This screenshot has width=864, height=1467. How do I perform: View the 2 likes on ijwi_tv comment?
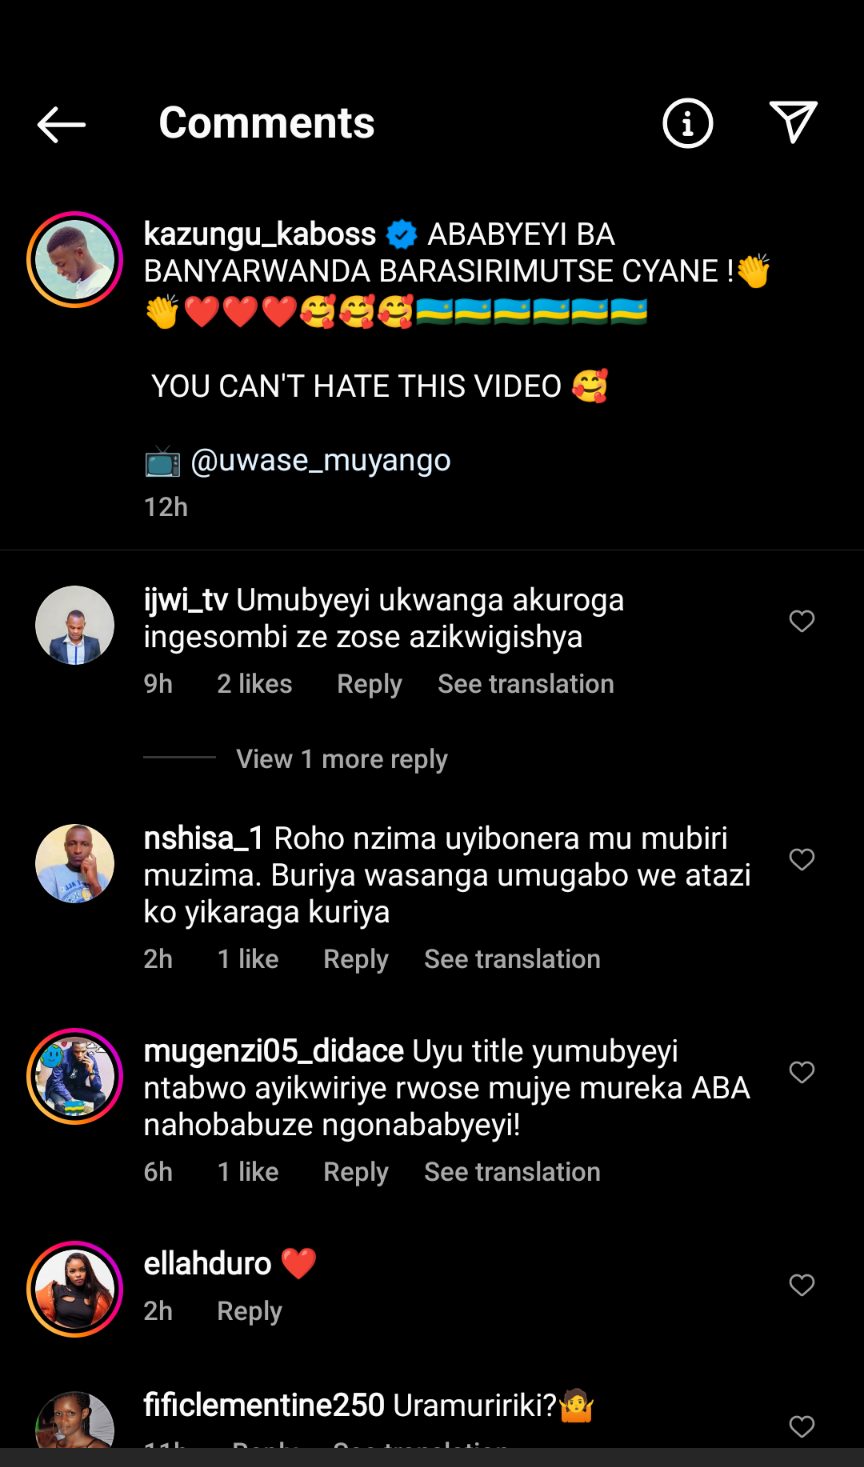click(254, 684)
